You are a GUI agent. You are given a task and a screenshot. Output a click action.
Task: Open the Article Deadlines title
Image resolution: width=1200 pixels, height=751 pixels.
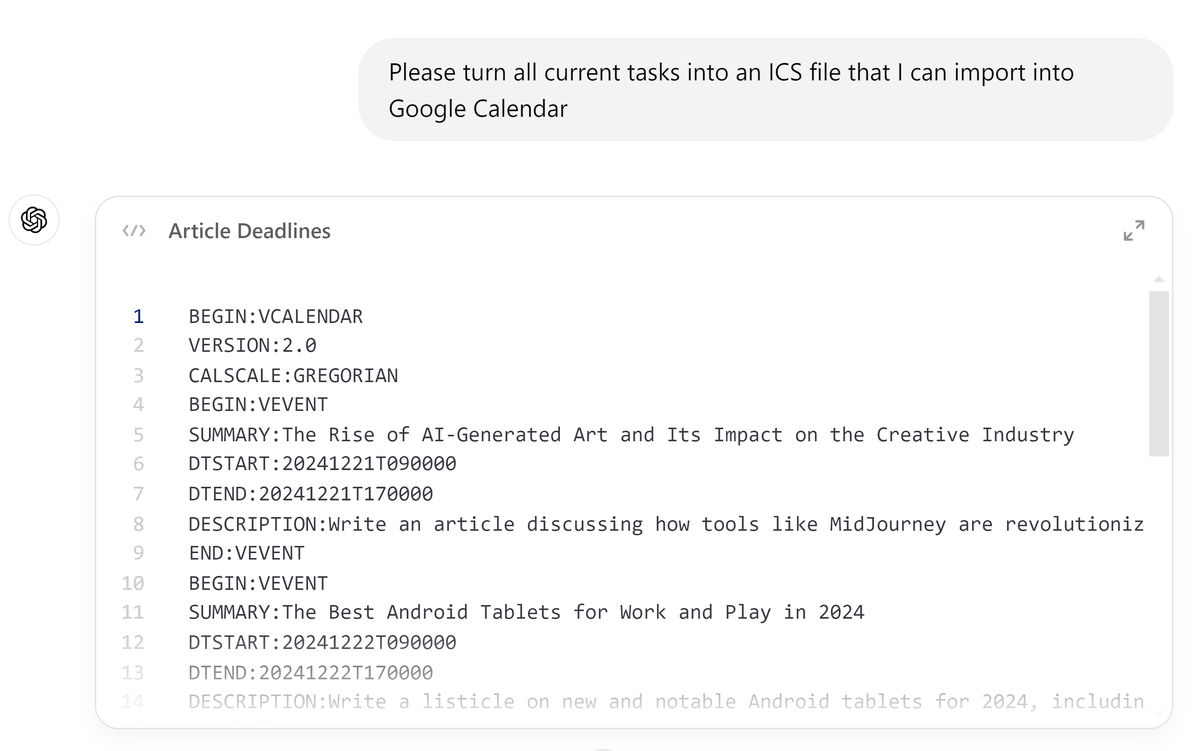pyautogui.click(x=249, y=231)
